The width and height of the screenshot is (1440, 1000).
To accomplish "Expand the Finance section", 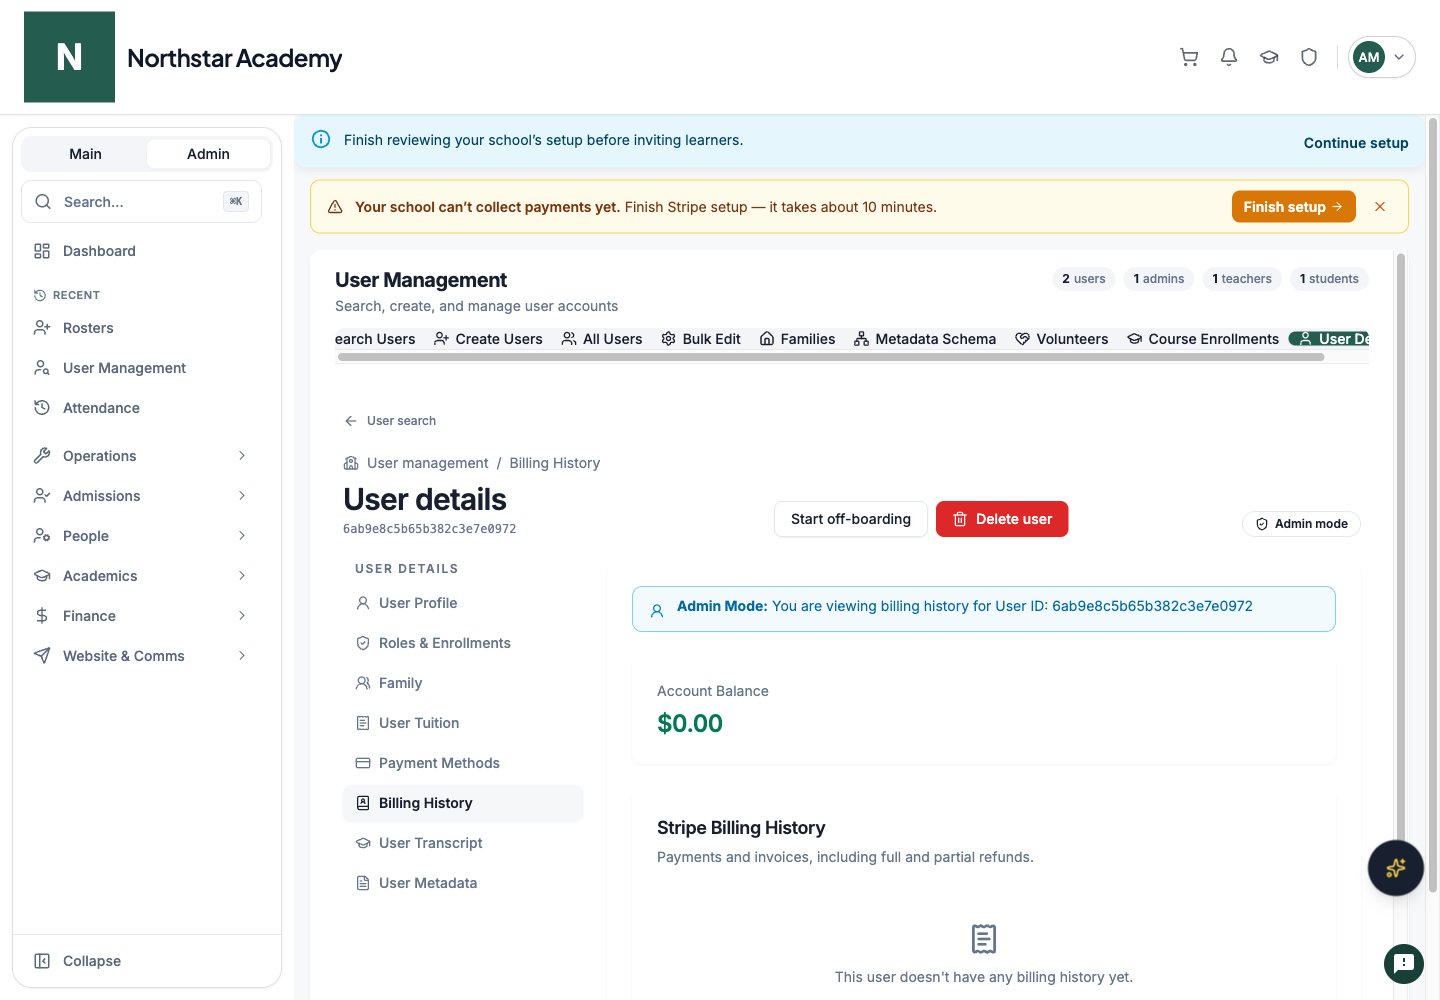I will click(141, 616).
